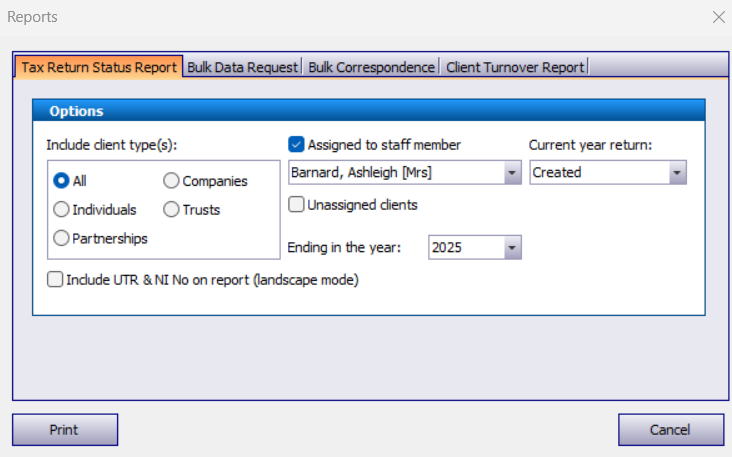Enable the Unassigned clients checkbox
Image resolution: width=732 pixels, height=457 pixels.
[x=296, y=205]
